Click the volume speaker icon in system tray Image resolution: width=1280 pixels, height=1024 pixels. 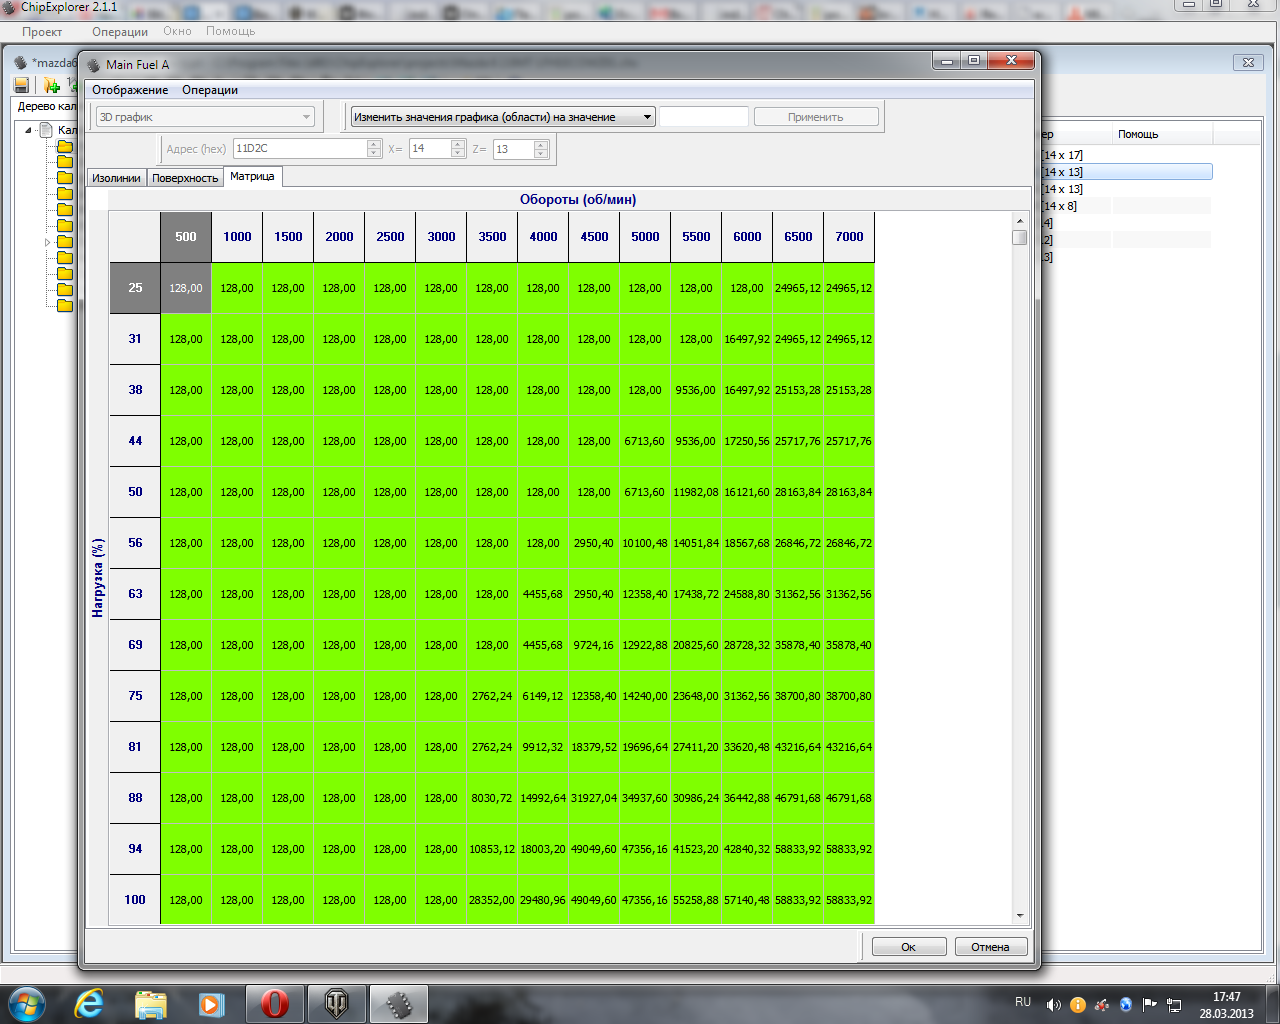point(1053,1005)
